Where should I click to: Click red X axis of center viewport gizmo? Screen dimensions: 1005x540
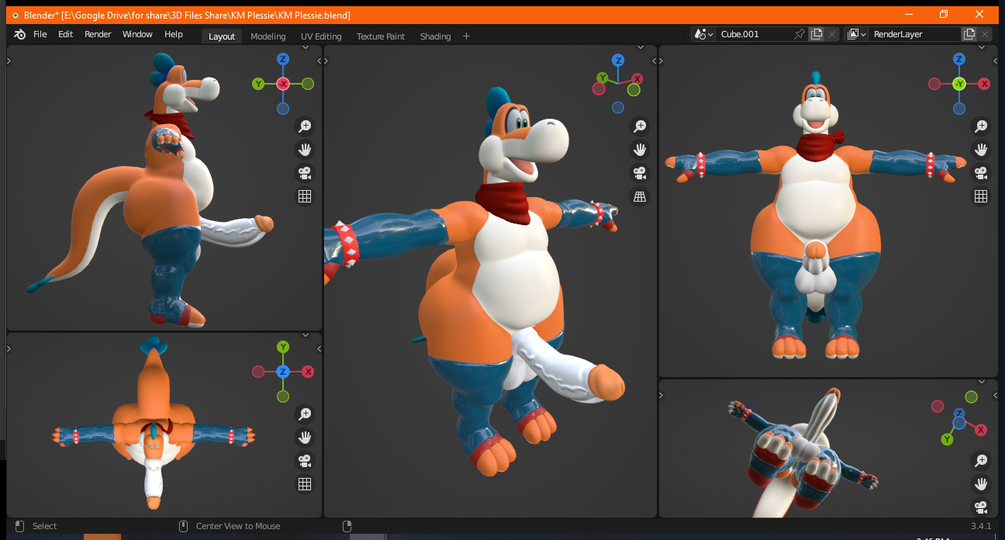(x=636, y=79)
